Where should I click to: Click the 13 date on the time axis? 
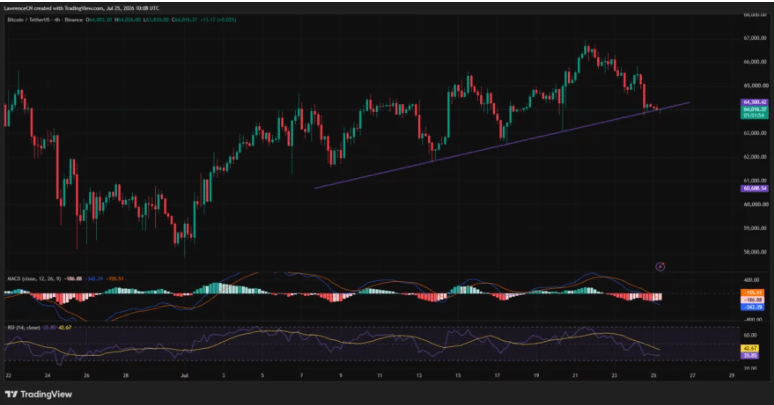tap(419, 375)
